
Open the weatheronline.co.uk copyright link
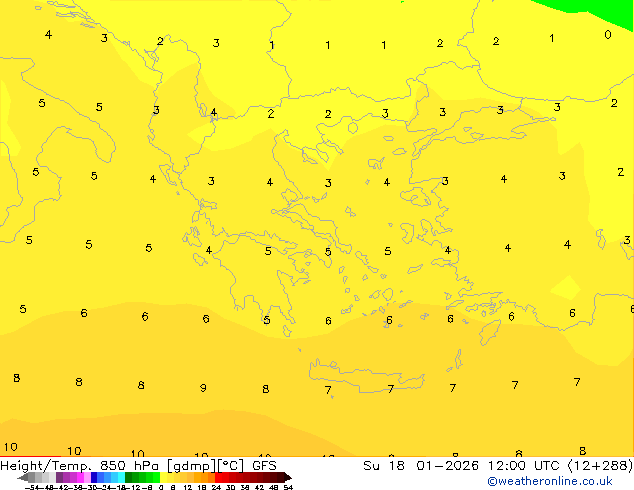point(550,481)
